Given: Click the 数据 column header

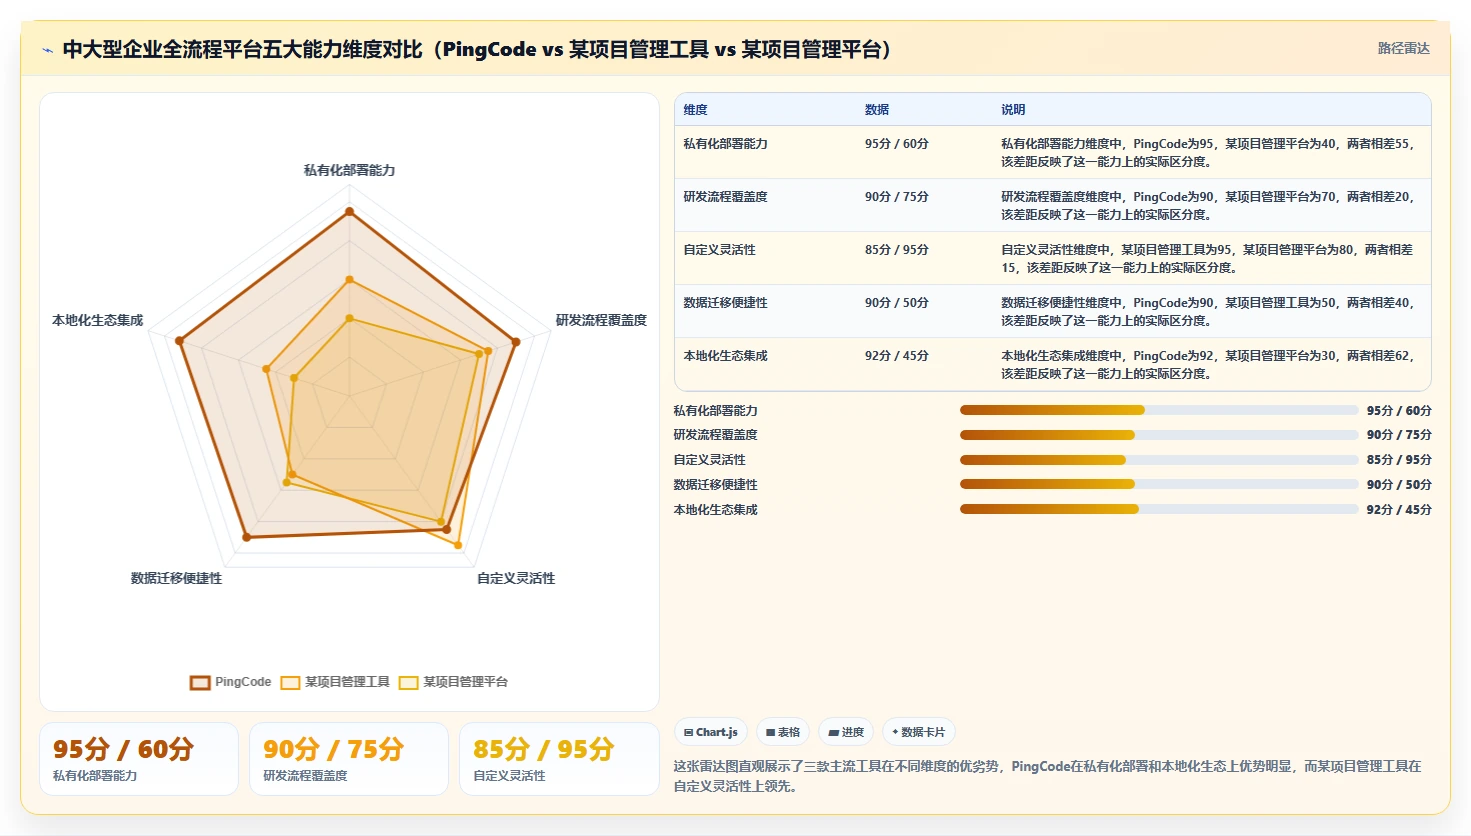Looking at the screenshot, I should [x=877, y=110].
